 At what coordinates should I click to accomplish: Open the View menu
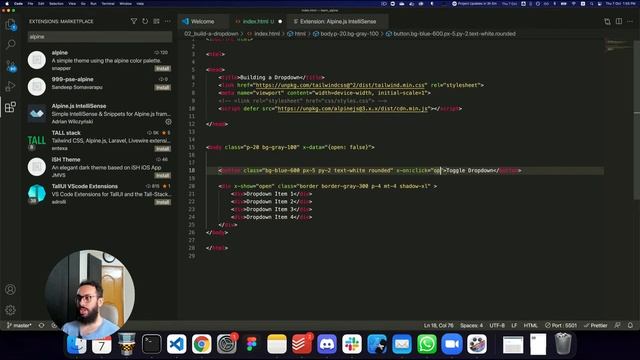(x=72, y=4)
